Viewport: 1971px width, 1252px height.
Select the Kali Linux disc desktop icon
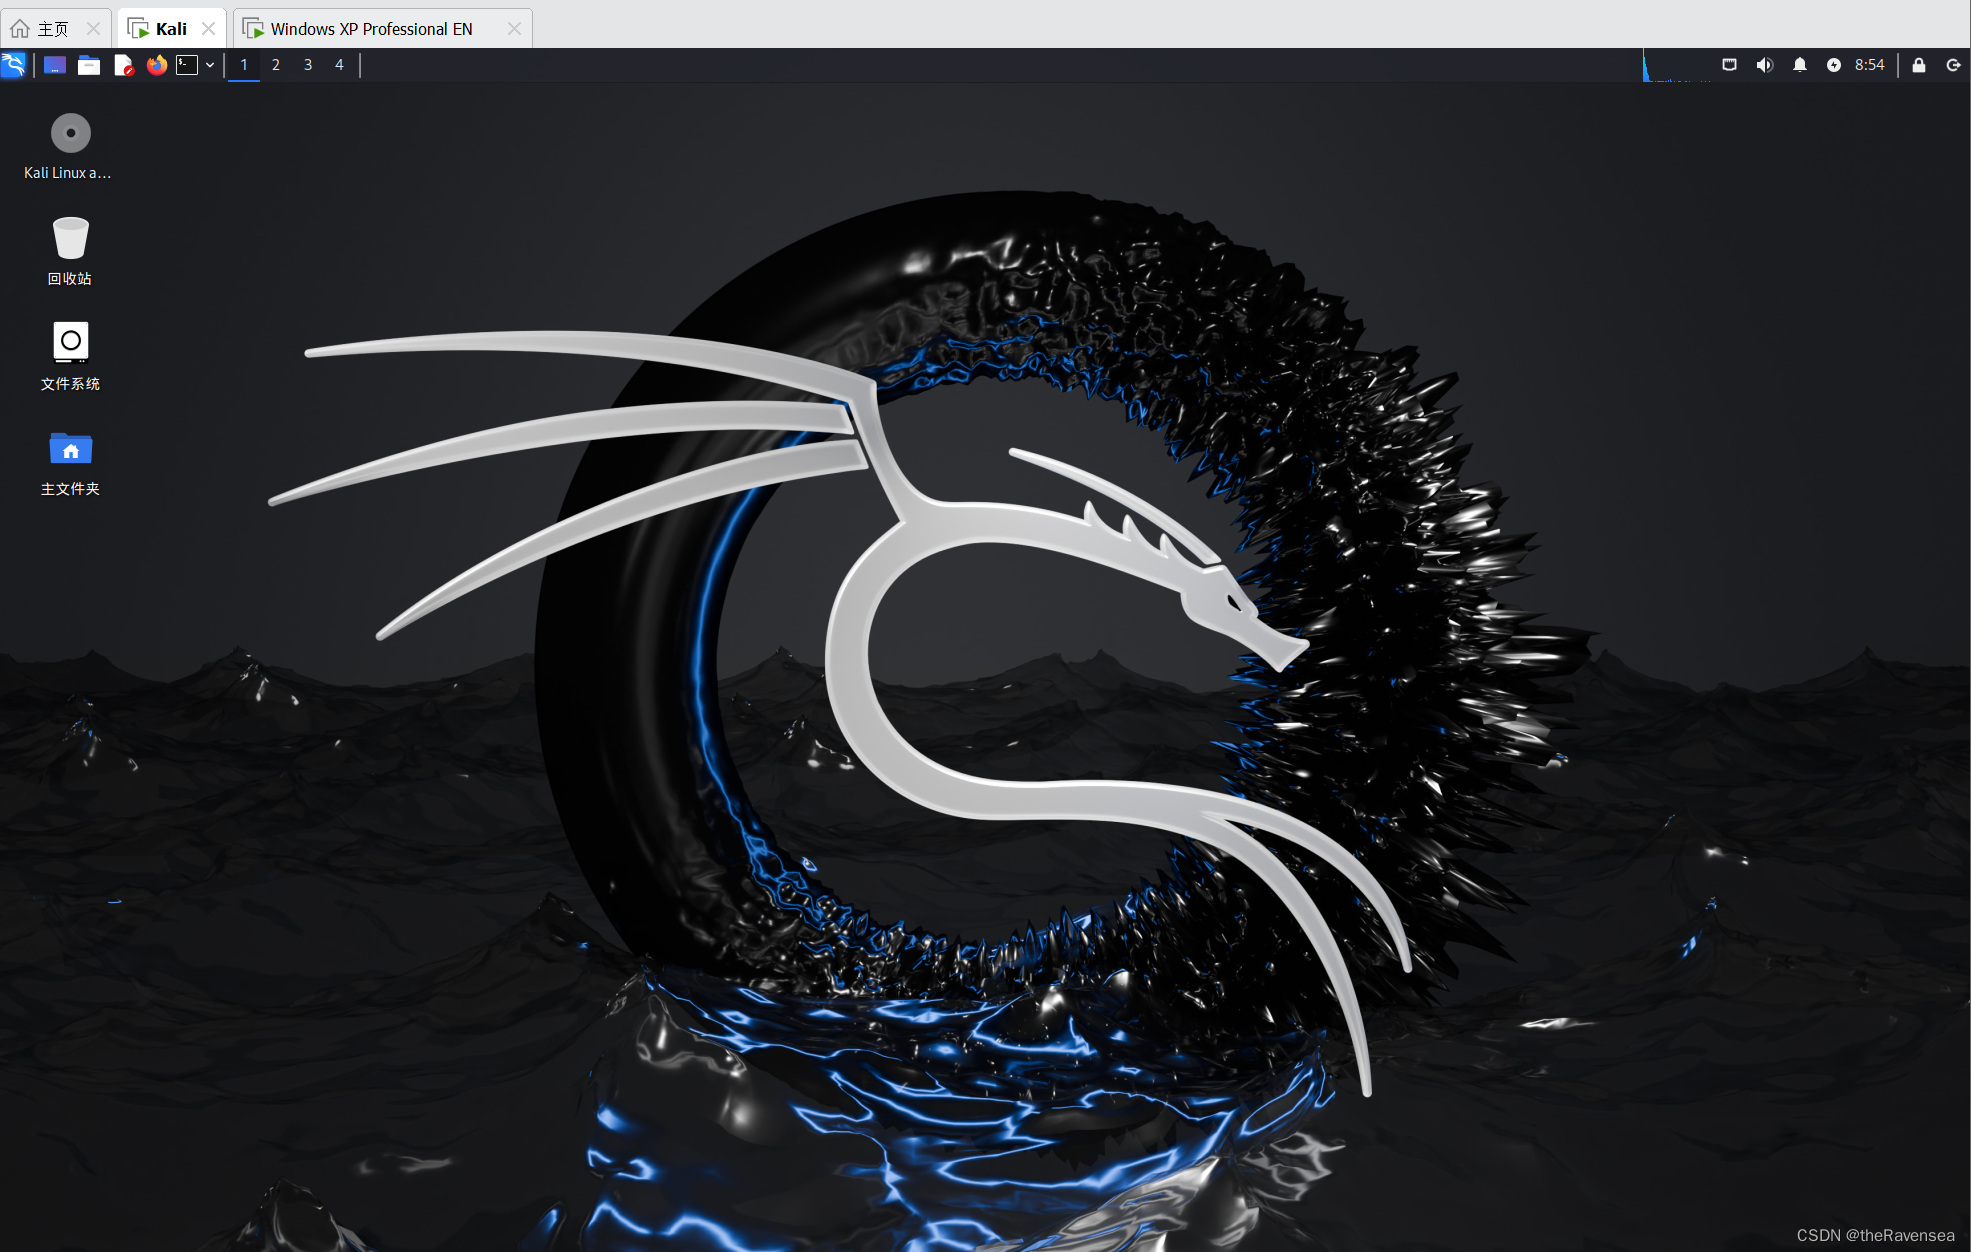(69, 147)
